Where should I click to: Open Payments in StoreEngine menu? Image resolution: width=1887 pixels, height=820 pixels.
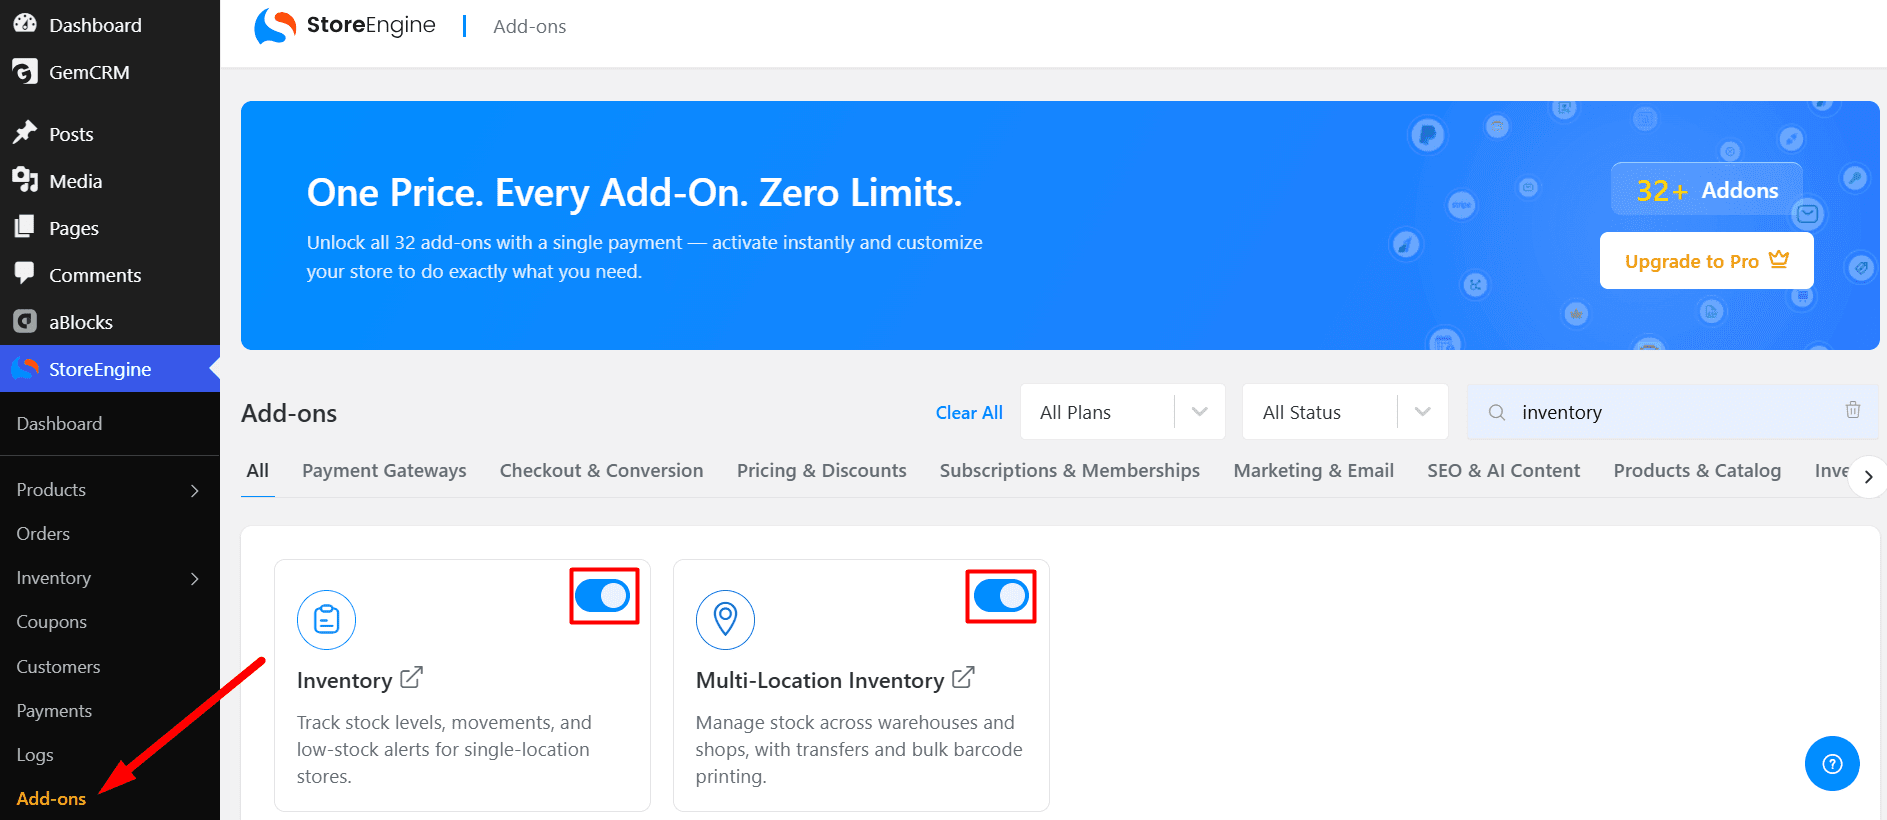[54, 711]
